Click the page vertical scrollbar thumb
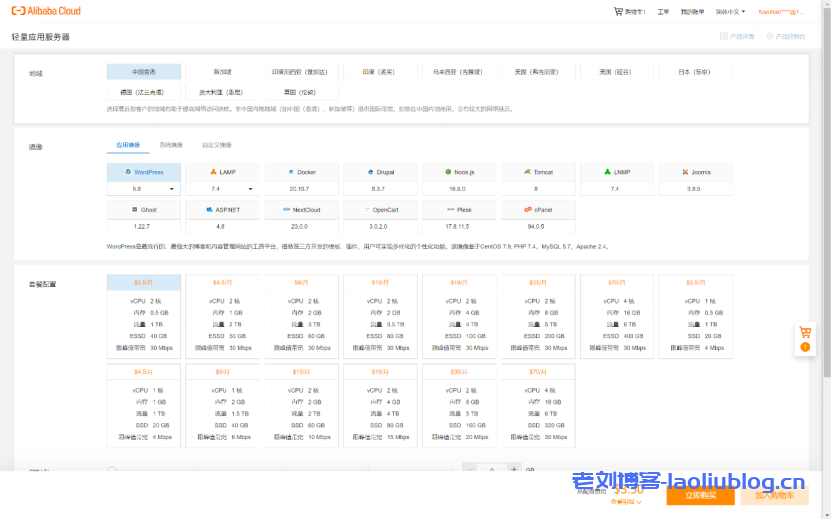Viewport: 831px width, 519px height. 827,193
